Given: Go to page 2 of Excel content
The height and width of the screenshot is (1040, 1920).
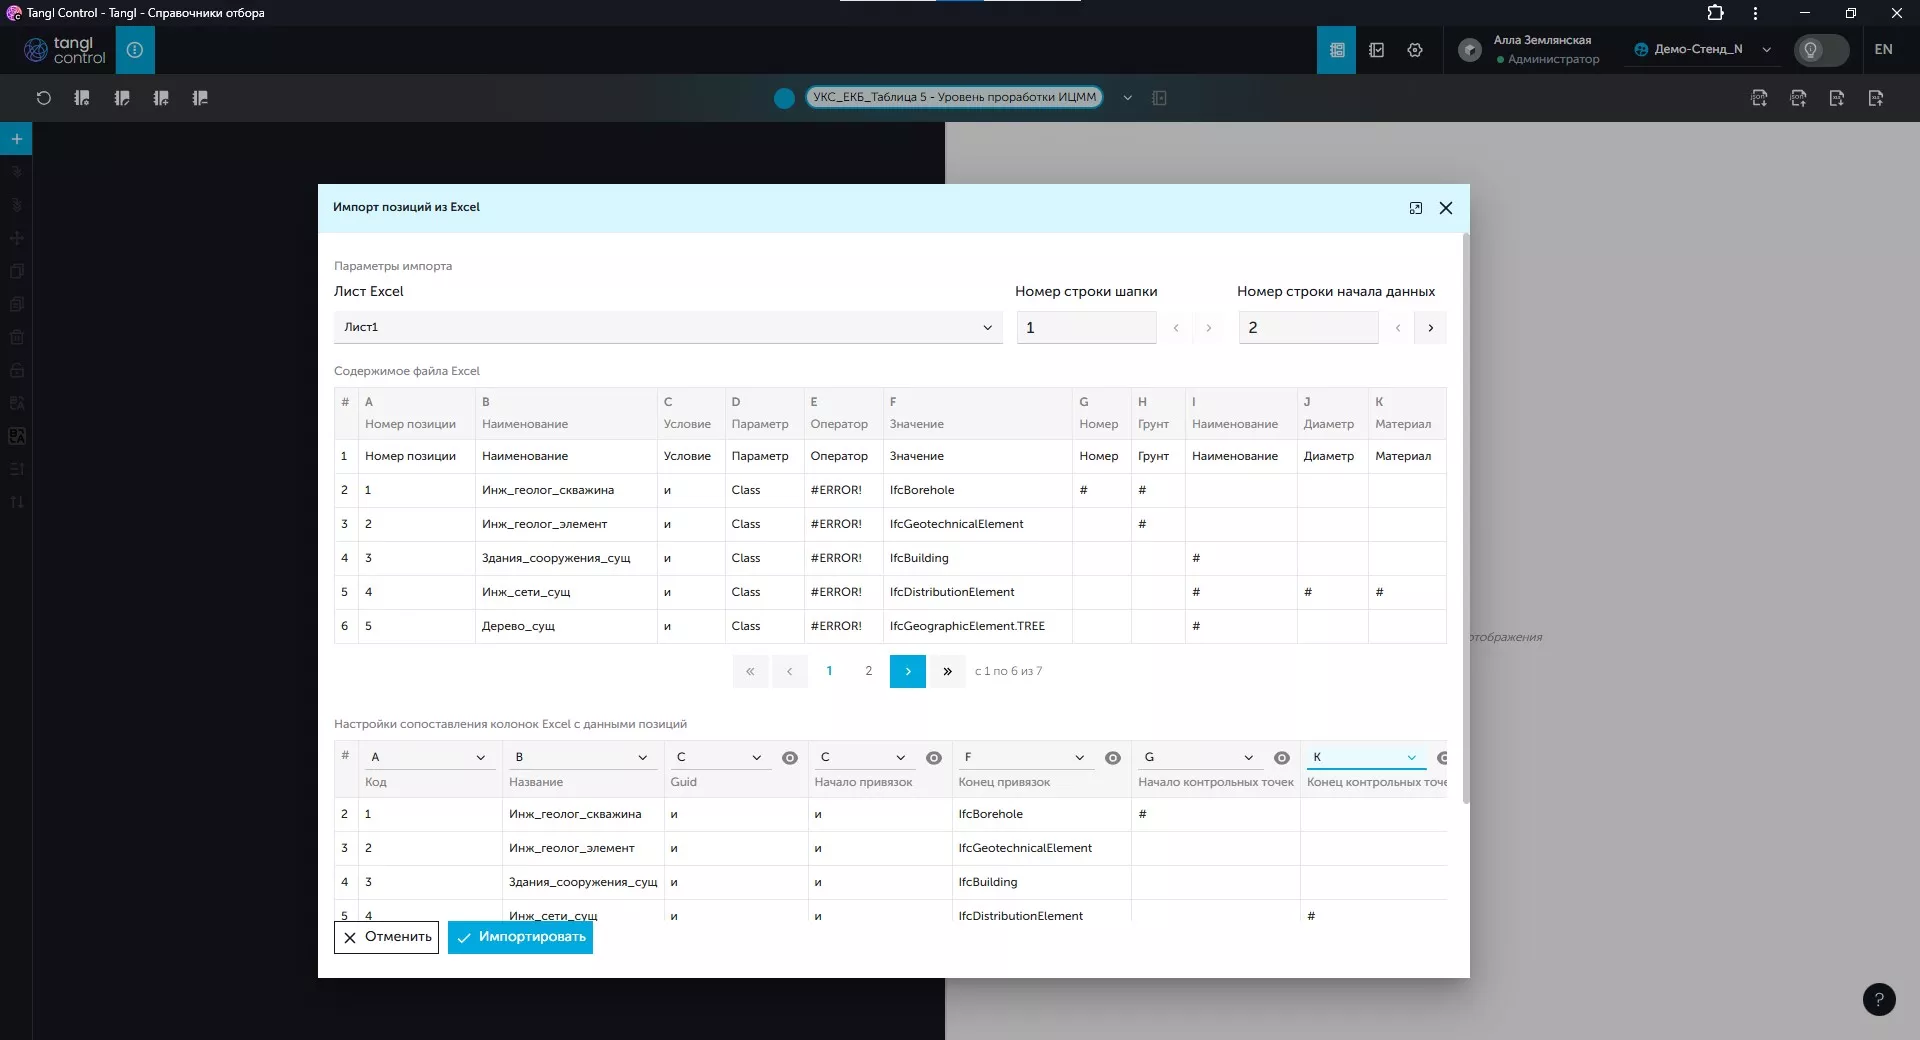Looking at the screenshot, I should pos(868,671).
